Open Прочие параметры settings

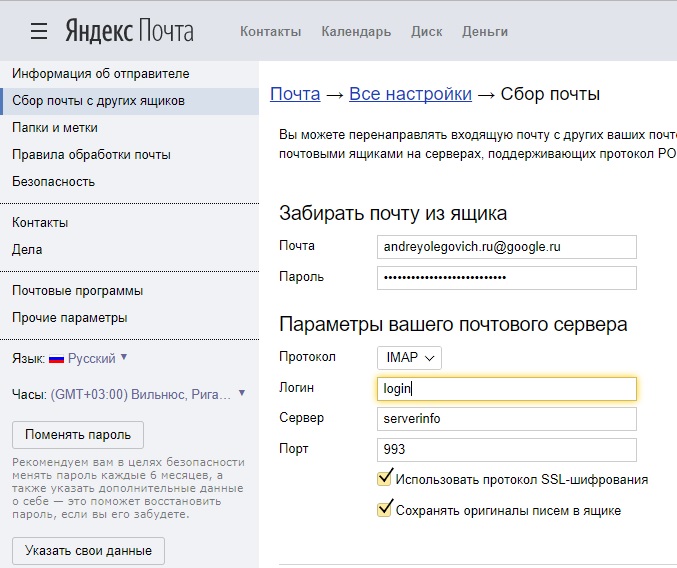tap(130, 318)
